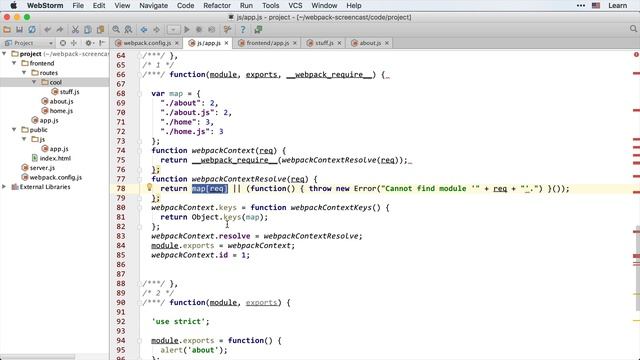The width and height of the screenshot is (640, 360).
Task: Click the Redo arrow in toolbar
Action: (60, 29)
